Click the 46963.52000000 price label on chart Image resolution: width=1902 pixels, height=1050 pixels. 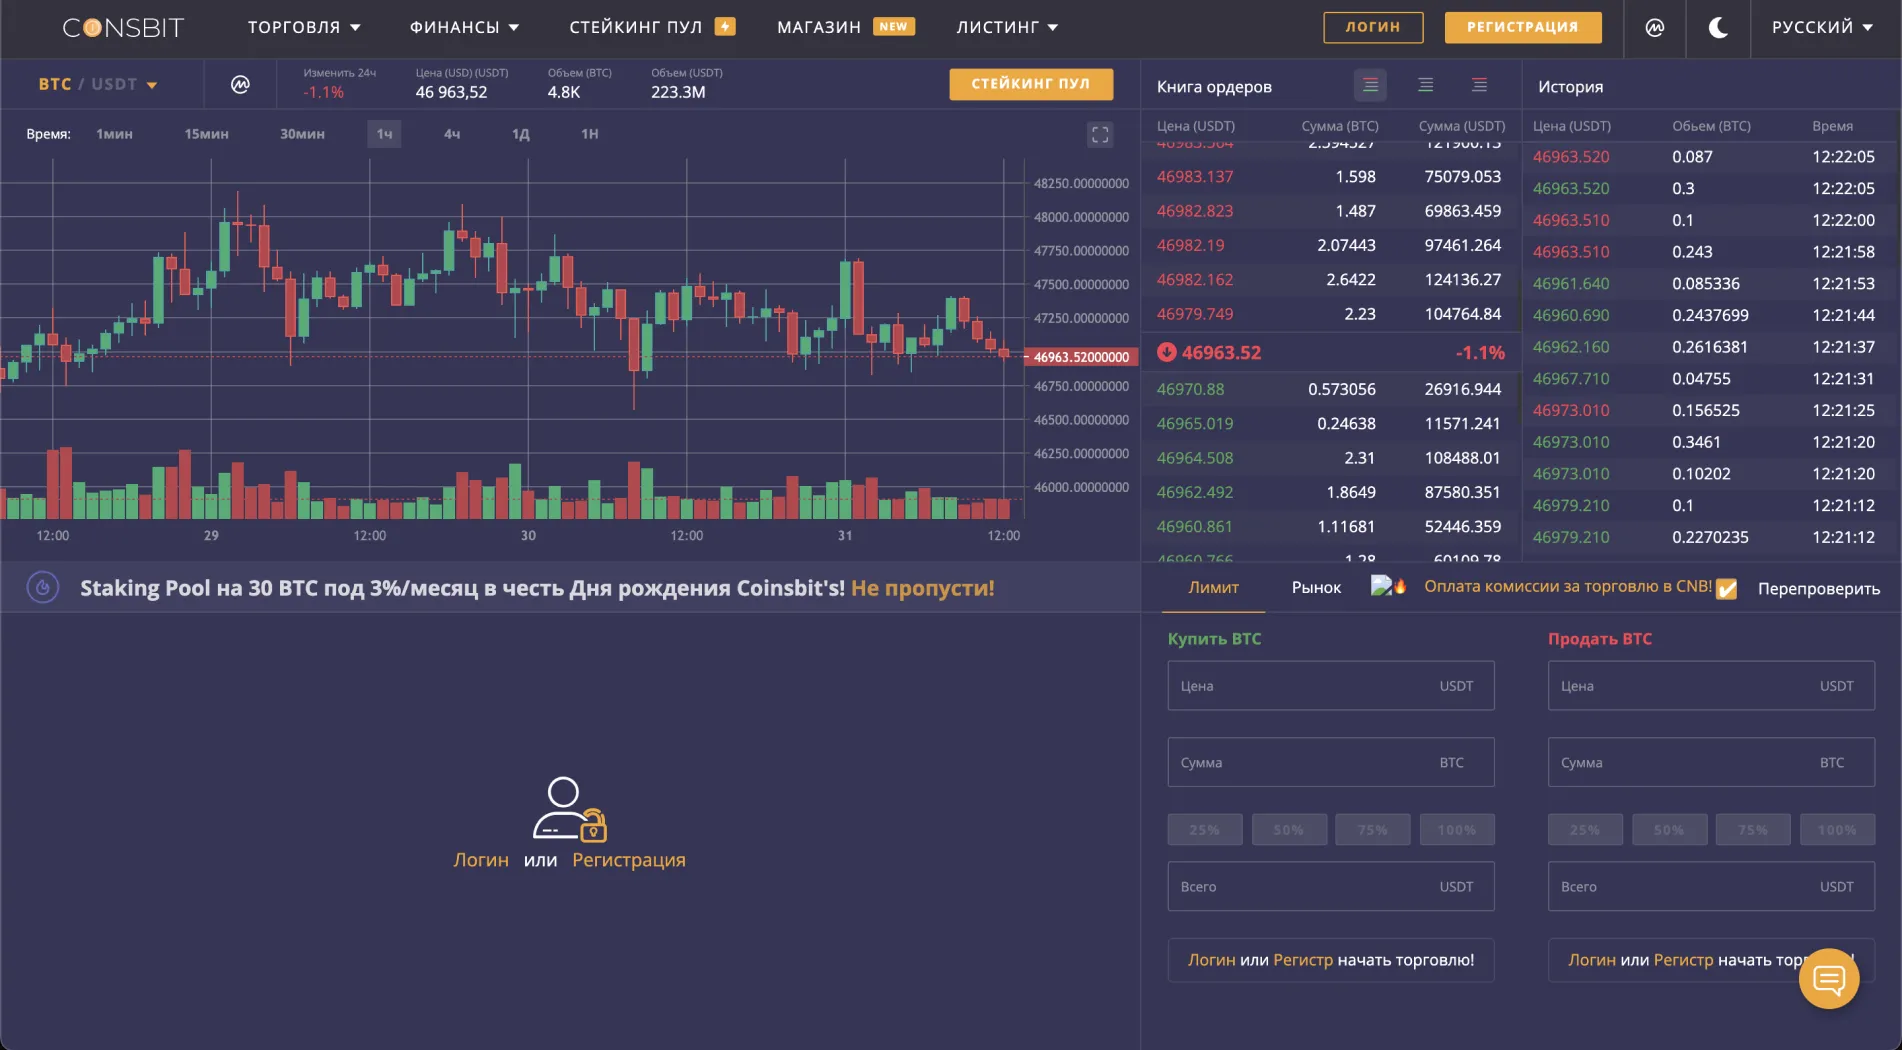pyautogui.click(x=1081, y=357)
